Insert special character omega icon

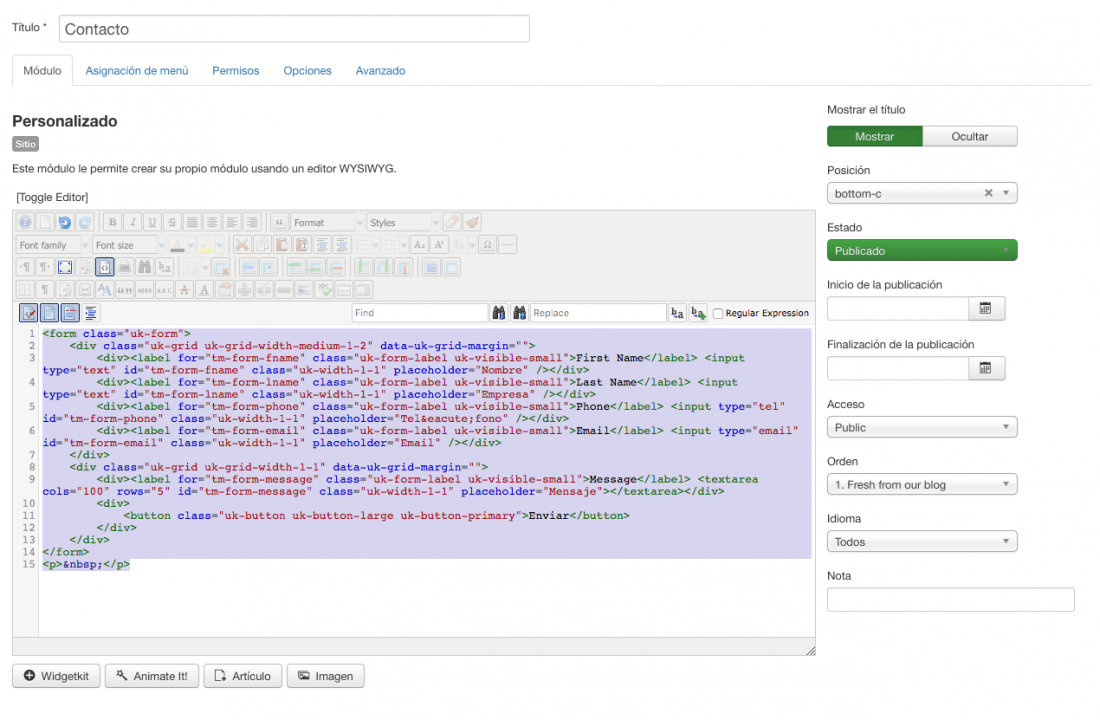(488, 245)
